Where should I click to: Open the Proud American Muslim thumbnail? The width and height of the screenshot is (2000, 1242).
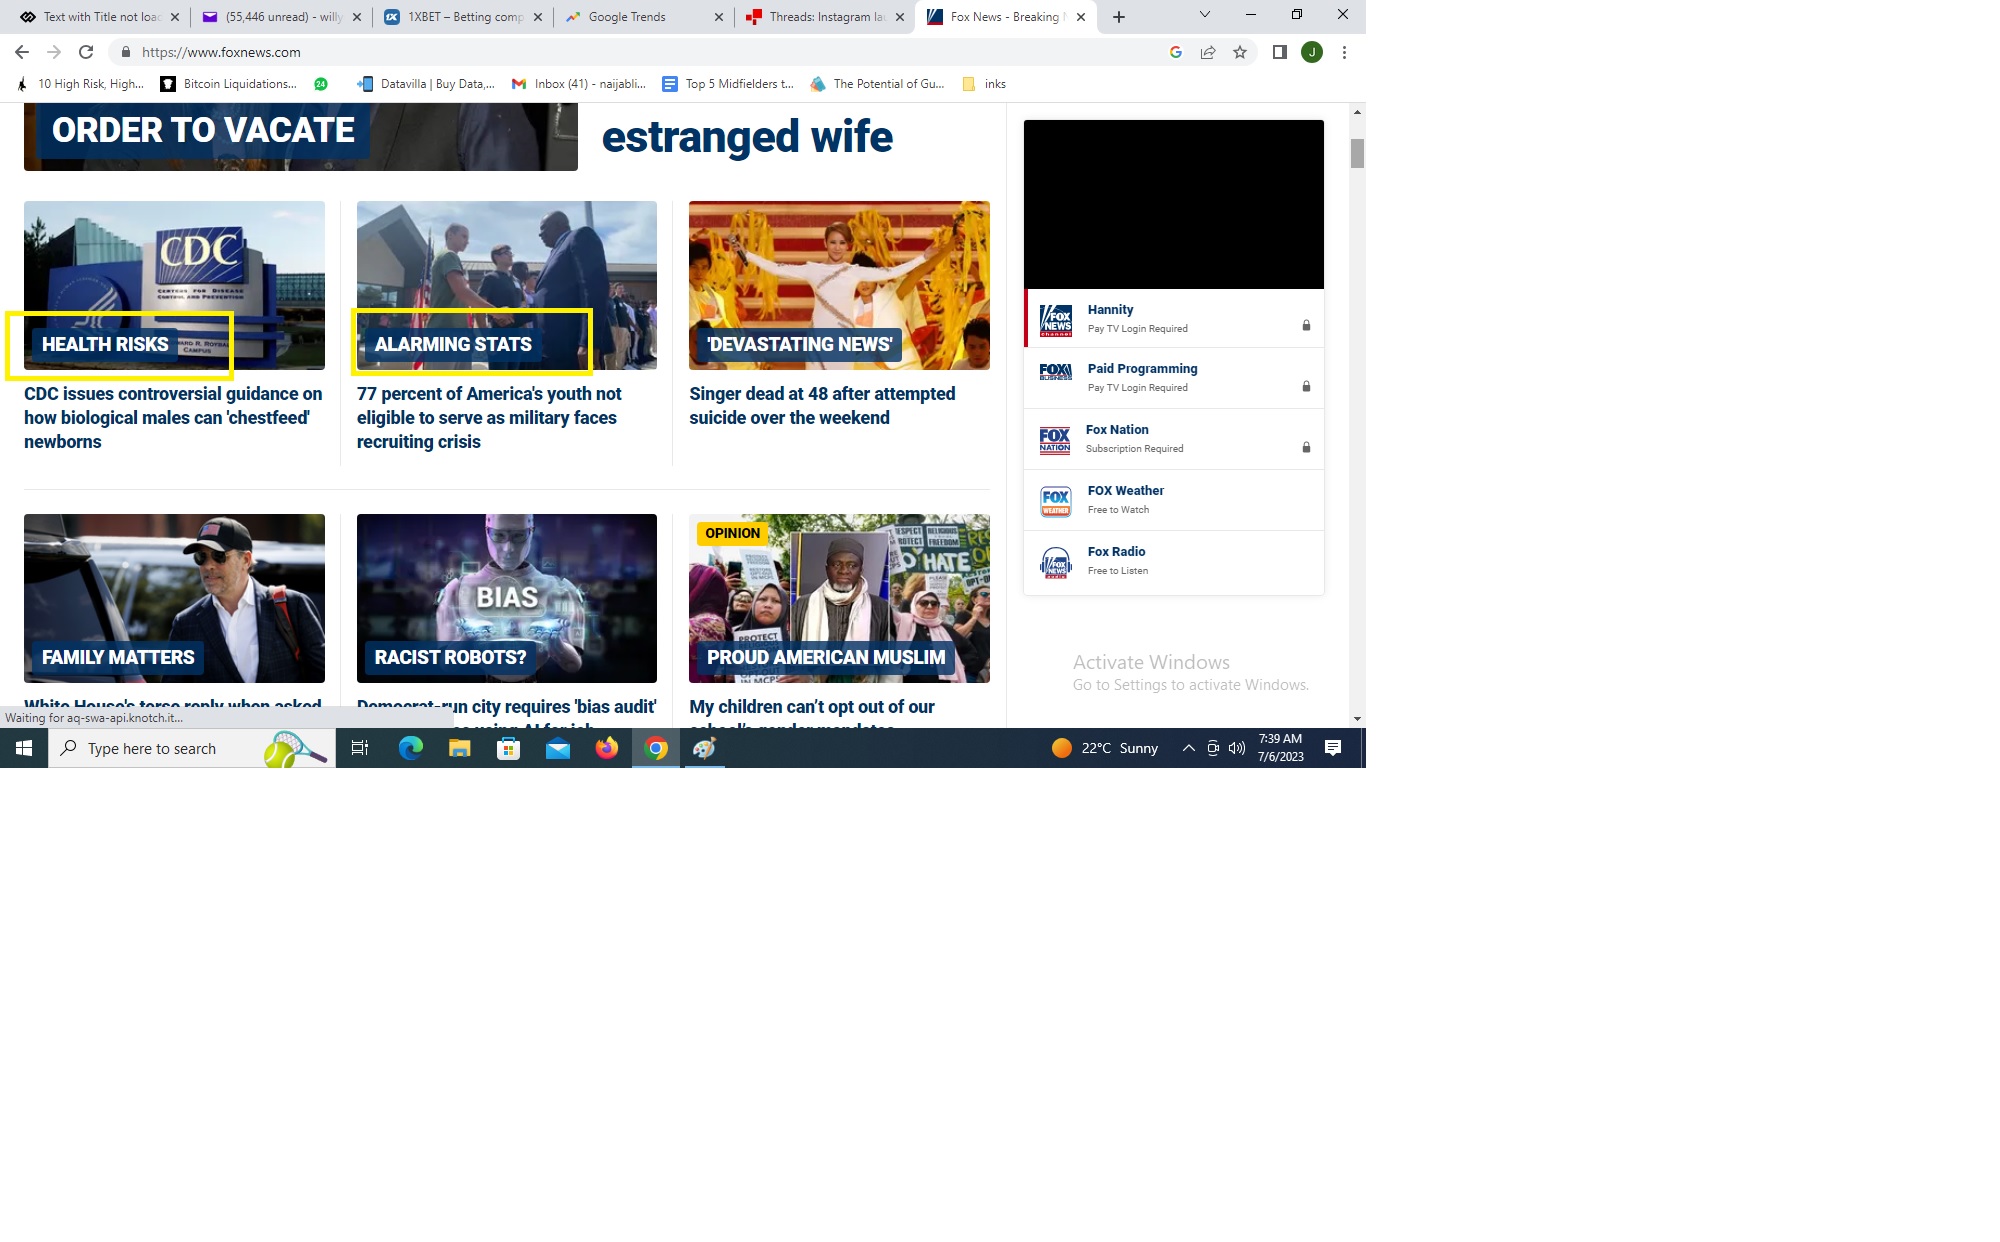click(x=839, y=598)
